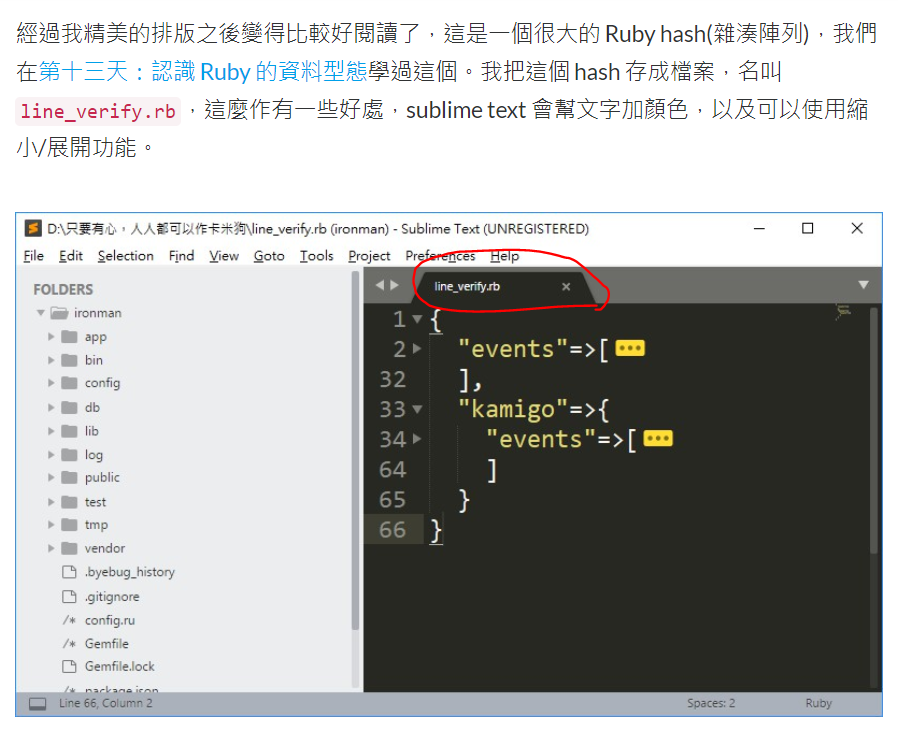Screen dimensions: 898x739
Task: Open the .gitignore file
Action: pyautogui.click(x=112, y=596)
